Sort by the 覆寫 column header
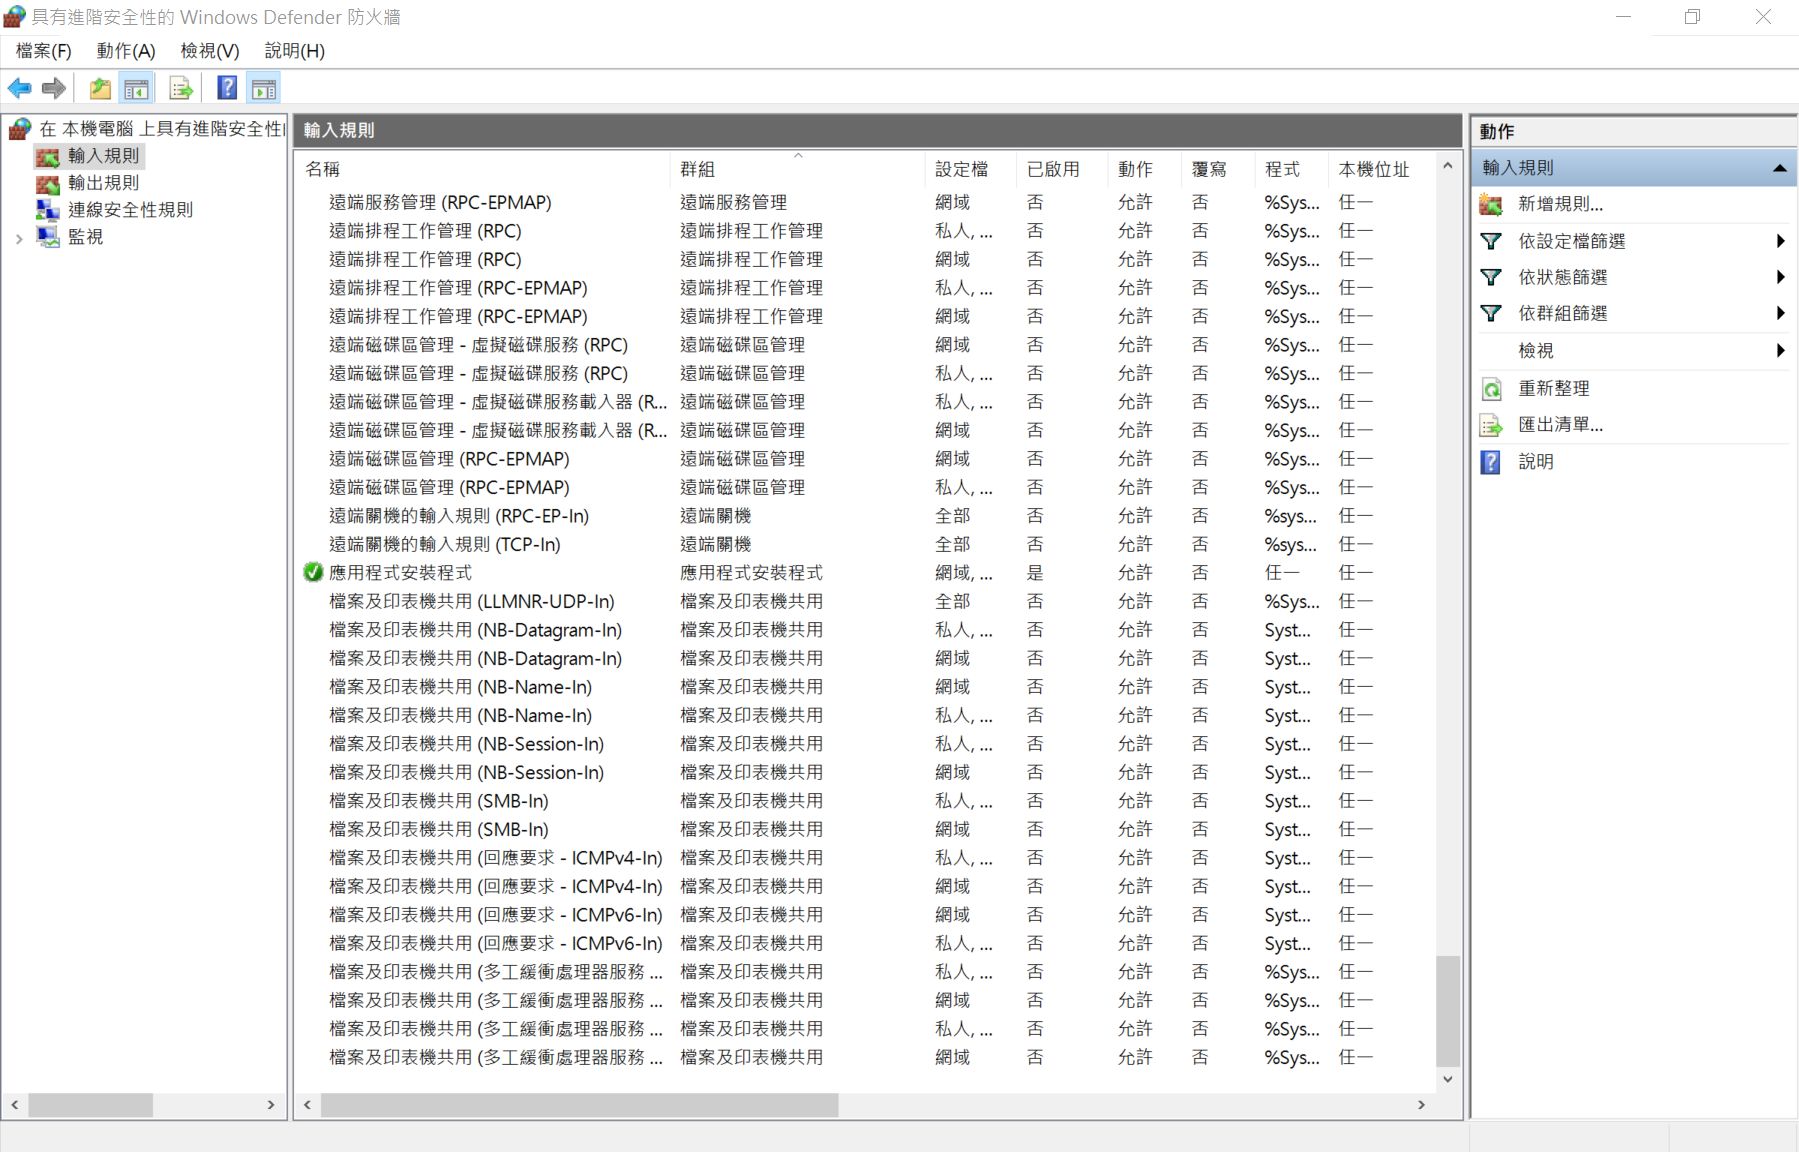The width and height of the screenshot is (1799, 1152). pyautogui.click(x=1218, y=169)
